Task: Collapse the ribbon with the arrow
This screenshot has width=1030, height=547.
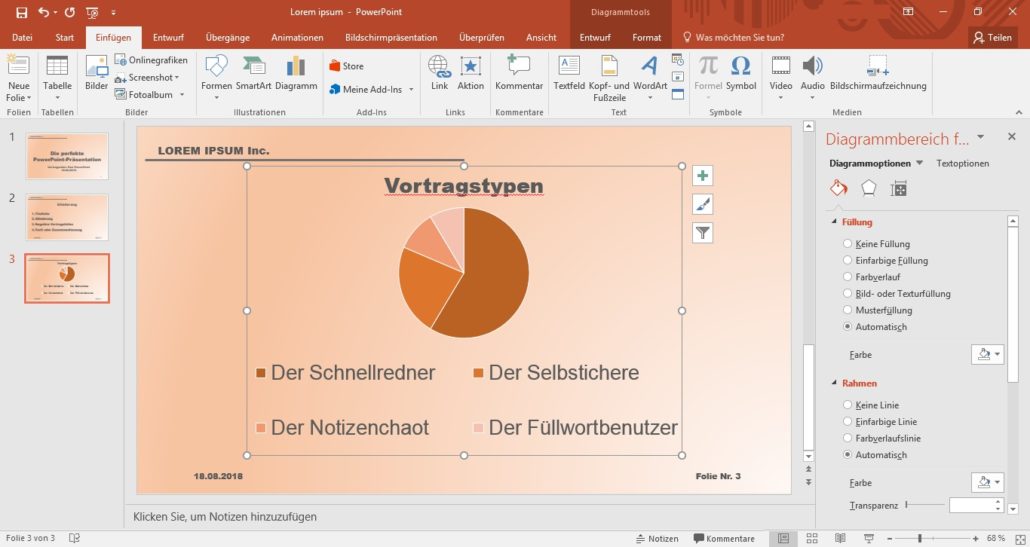Action: coord(1019,112)
